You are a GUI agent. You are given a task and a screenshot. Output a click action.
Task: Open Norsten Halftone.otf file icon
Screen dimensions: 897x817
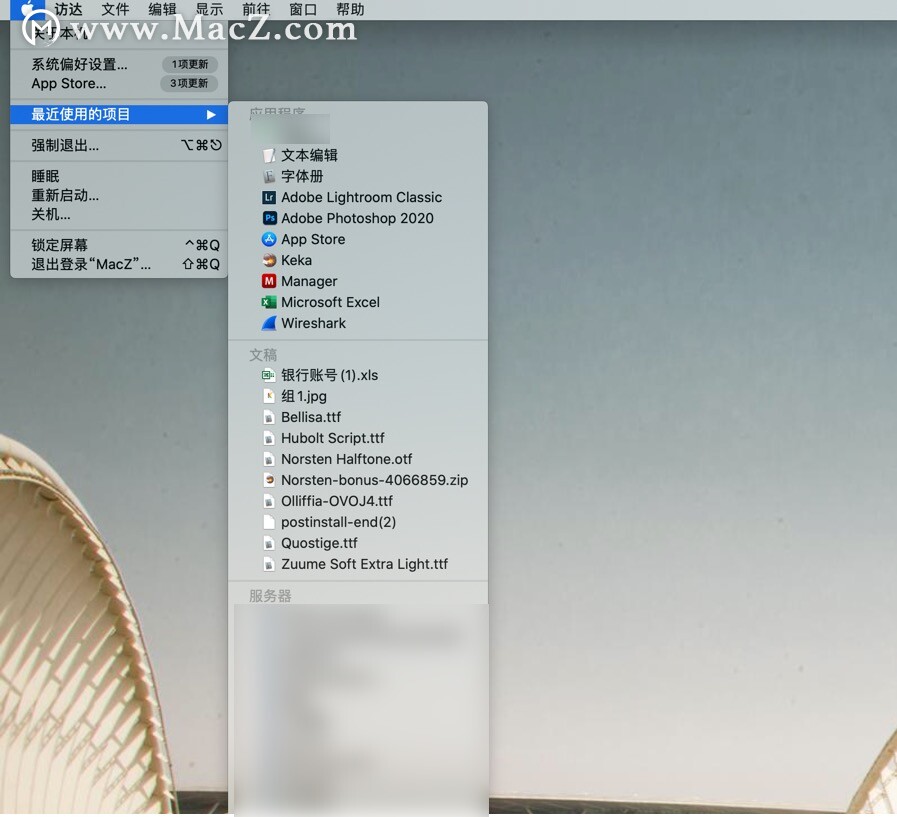[x=269, y=459]
